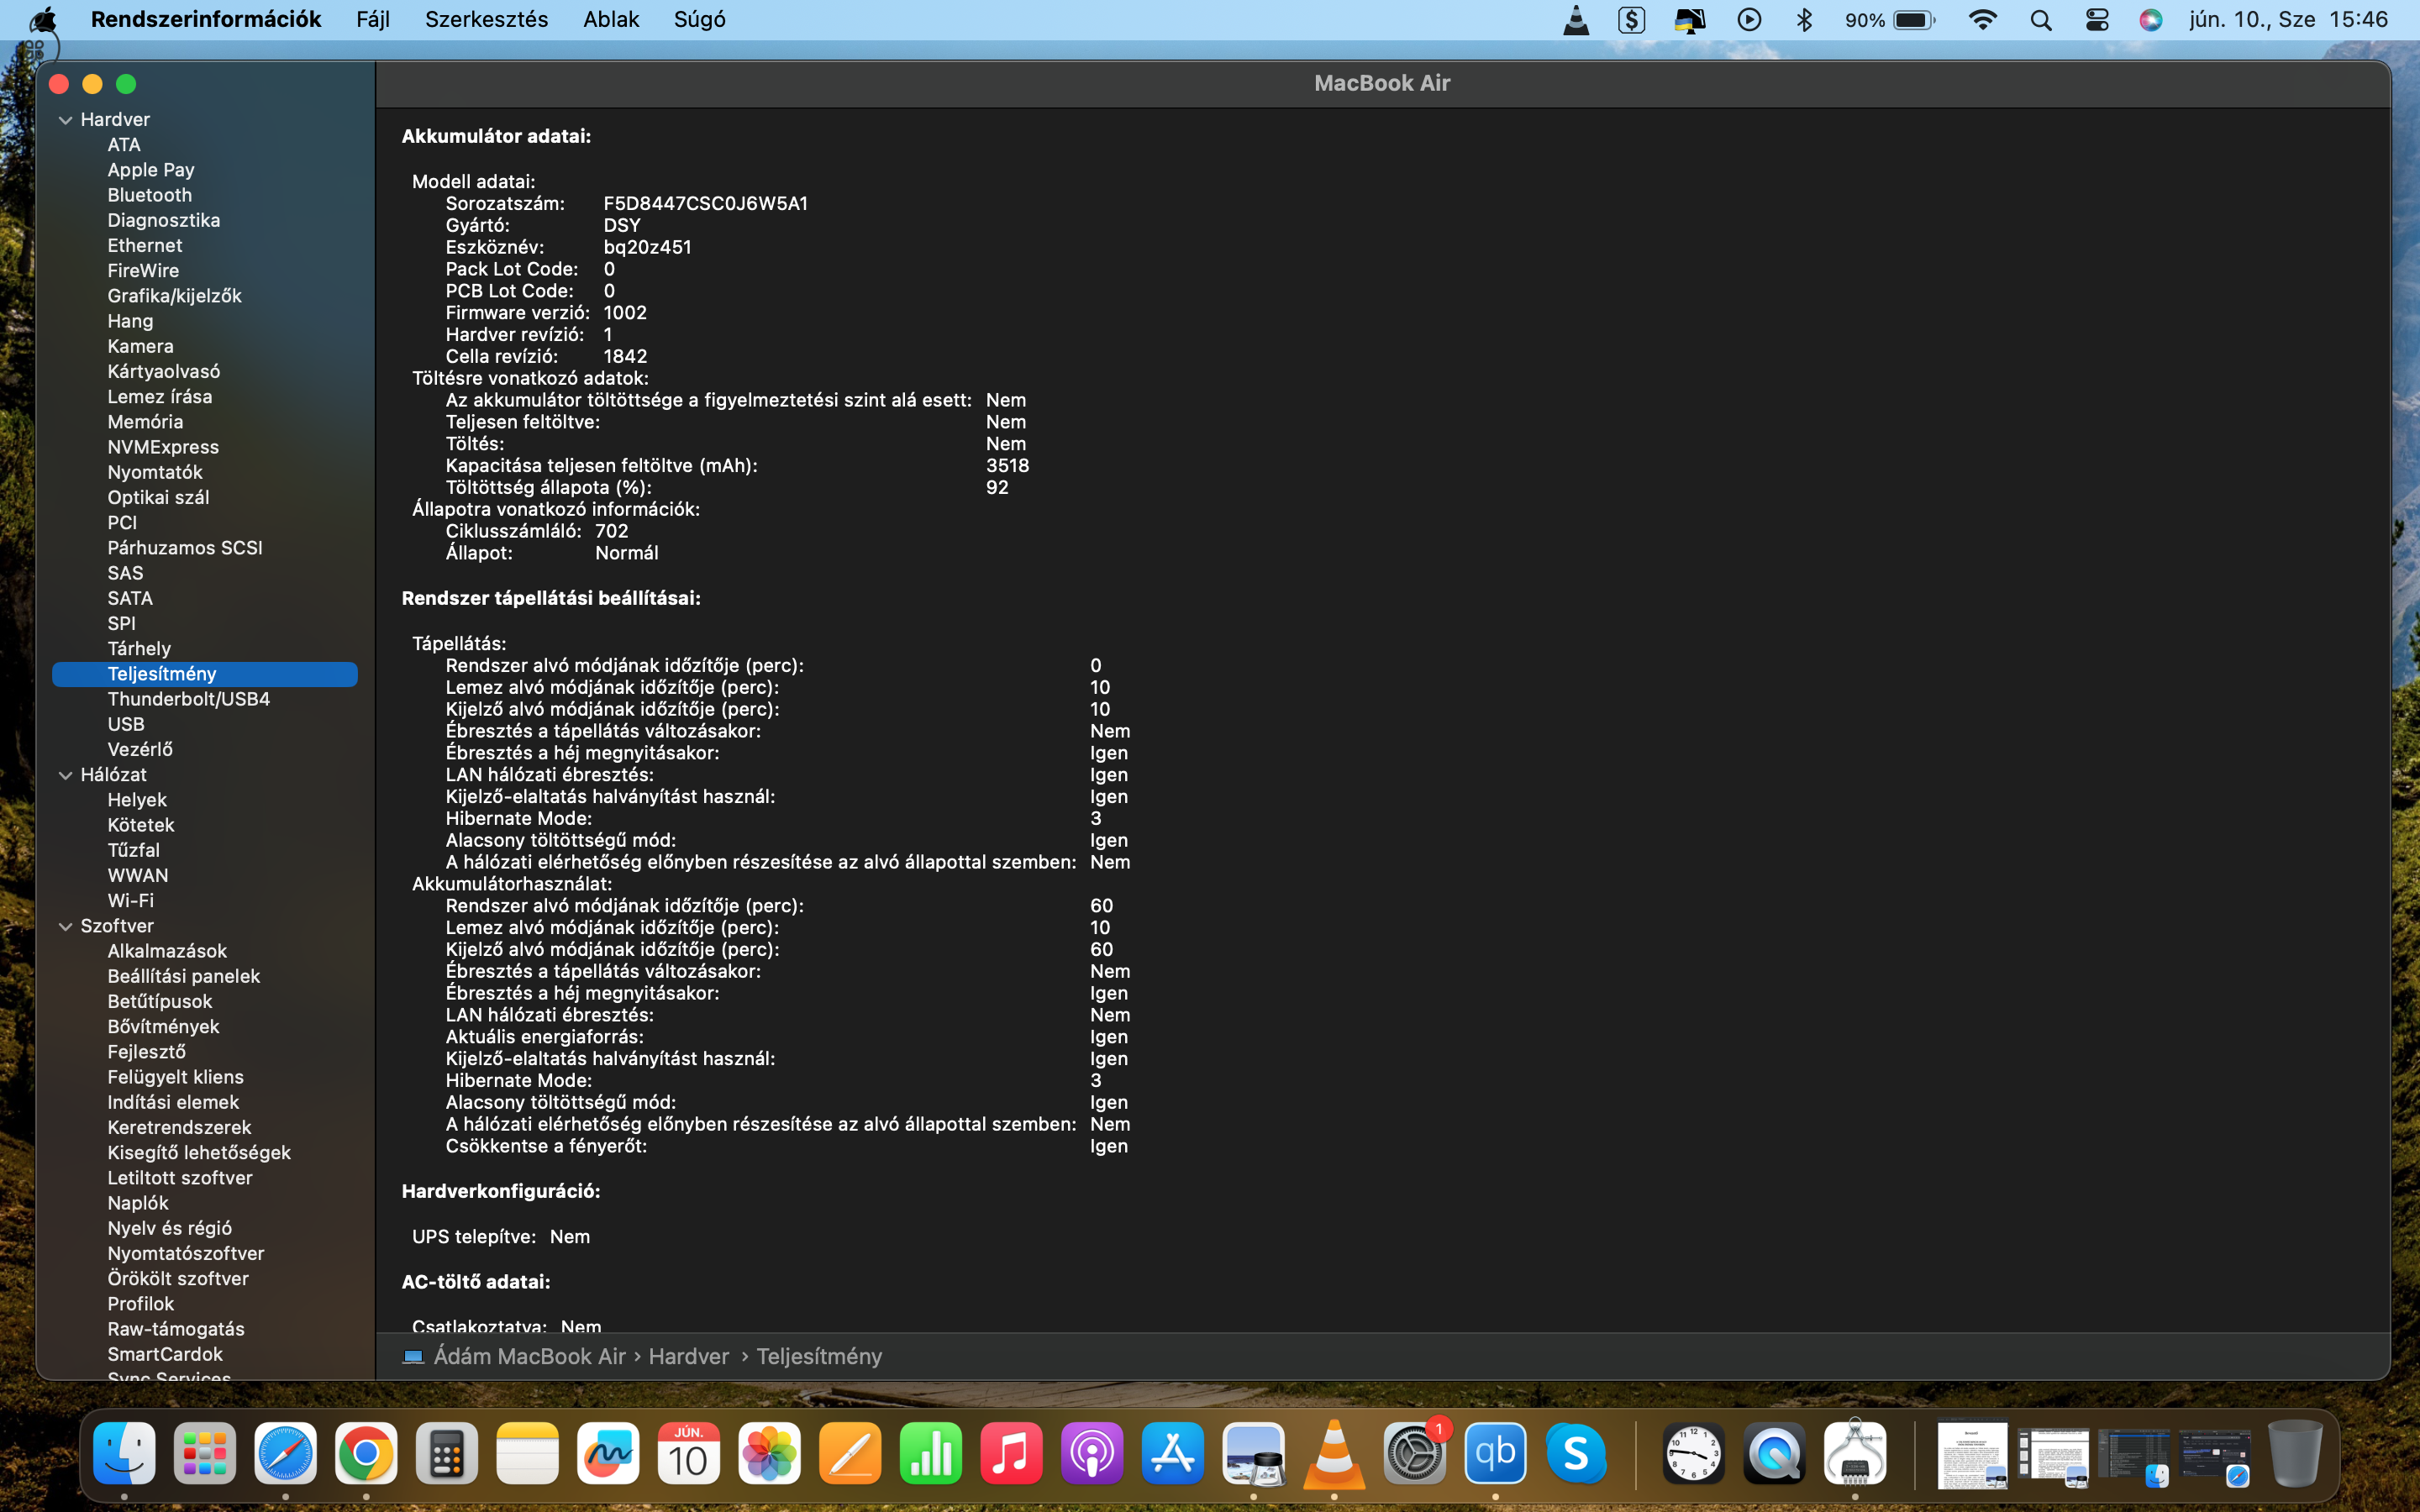2420x1512 pixels.
Task: Collapse the Hardver section in sidebar
Action: [66, 120]
